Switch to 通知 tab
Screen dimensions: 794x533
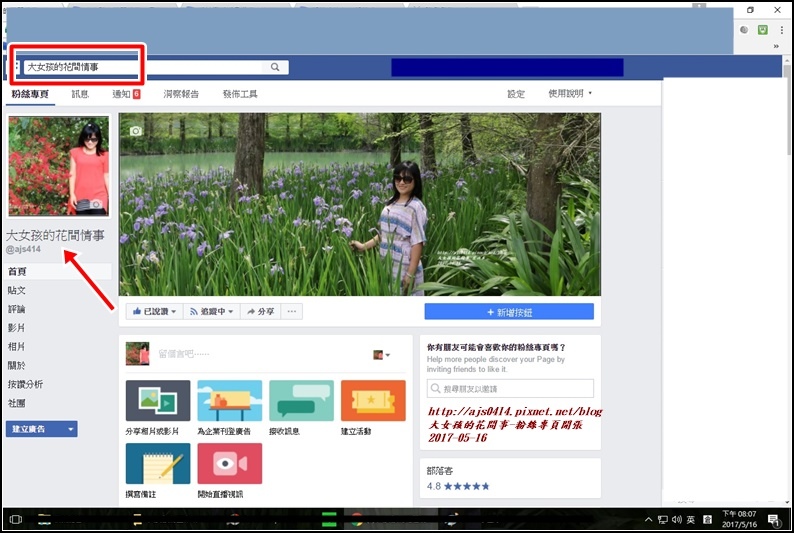tap(122, 94)
